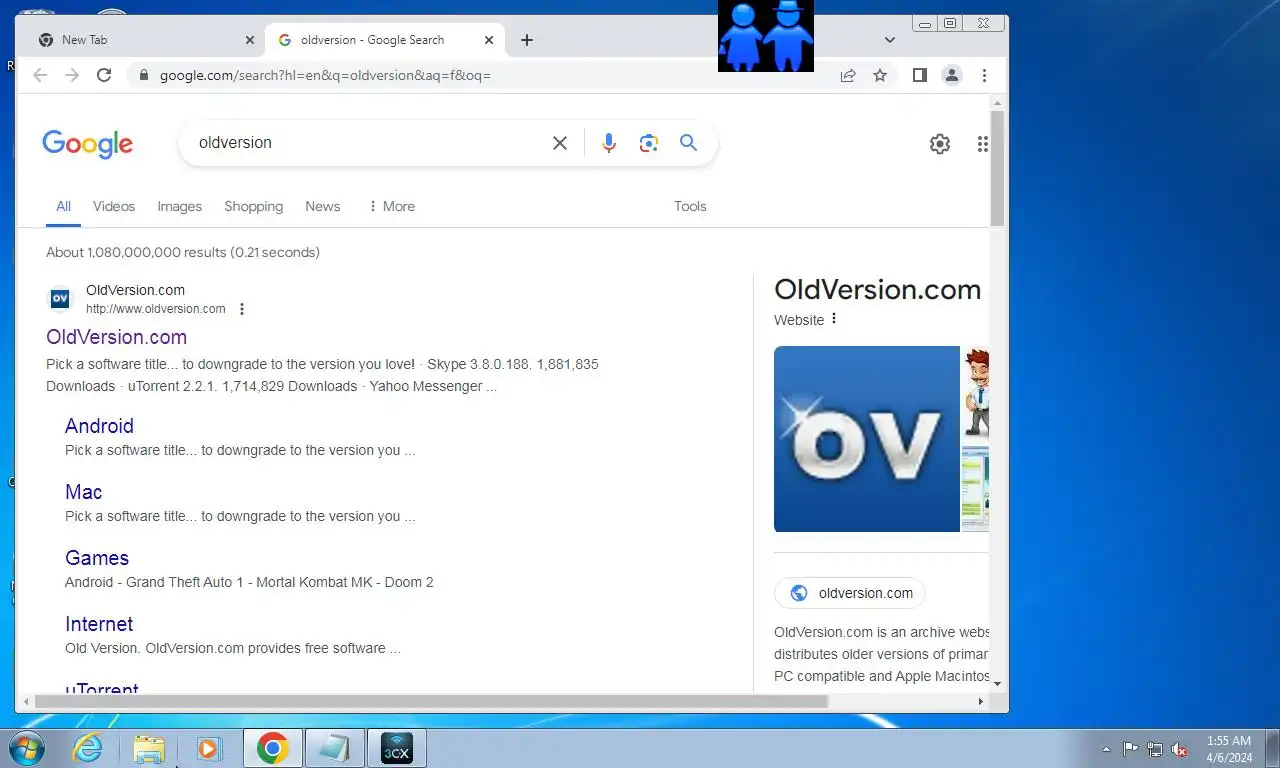Open Chrome side panel icon
This screenshot has width=1280, height=768.
click(x=920, y=75)
